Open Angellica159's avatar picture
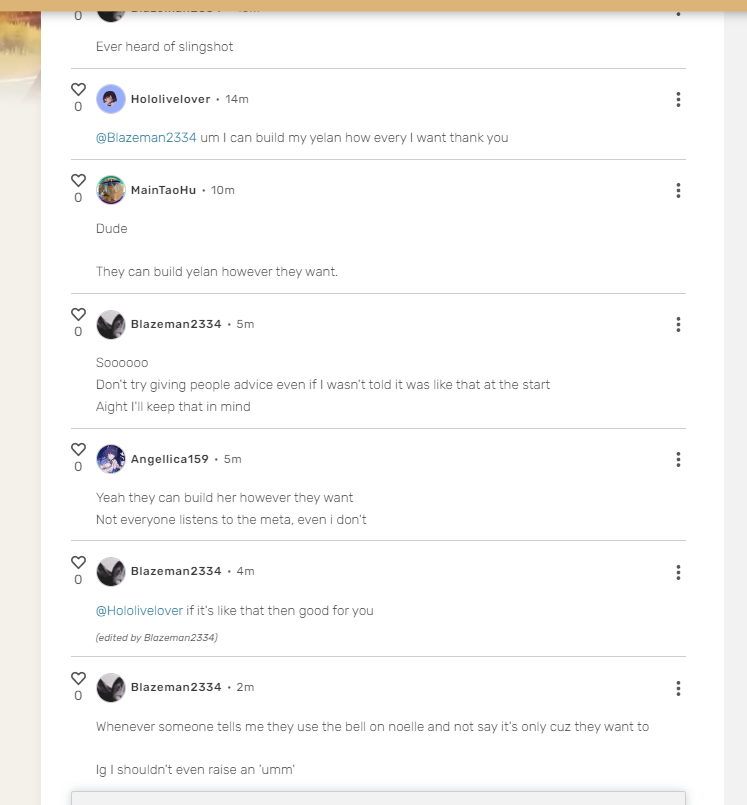 point(111,459)
